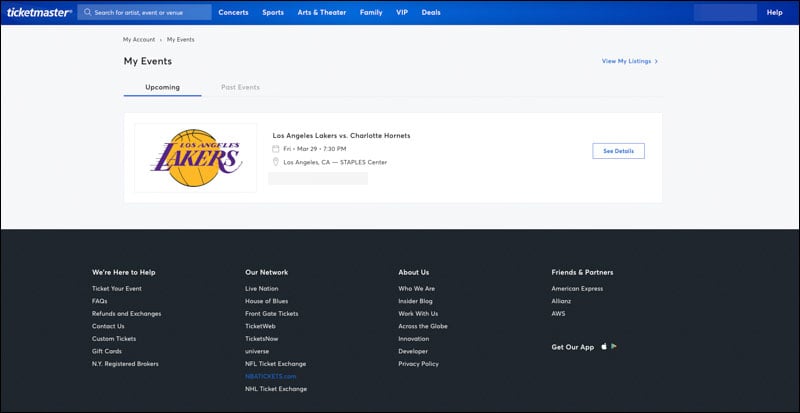The image size is (800, 413).
Task: Open the Gift Cards link
Action: click(x=107, y=351)
